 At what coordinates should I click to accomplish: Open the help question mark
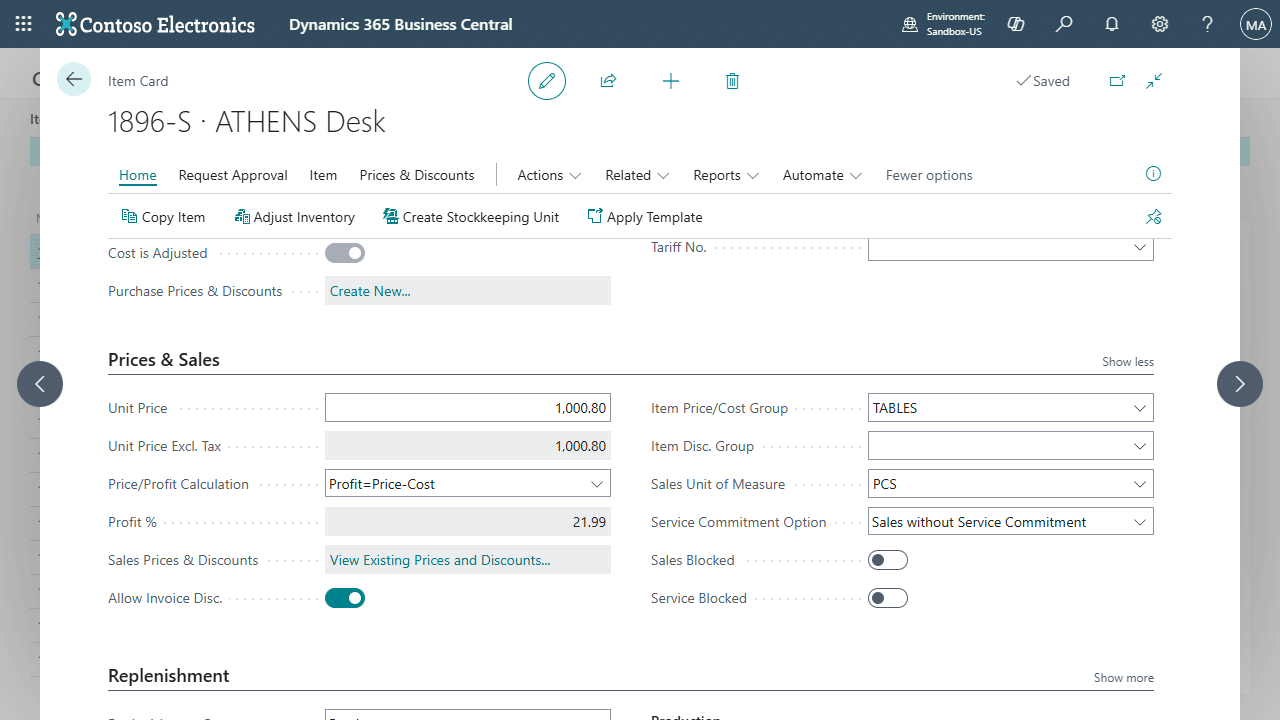coord(1208,24)
